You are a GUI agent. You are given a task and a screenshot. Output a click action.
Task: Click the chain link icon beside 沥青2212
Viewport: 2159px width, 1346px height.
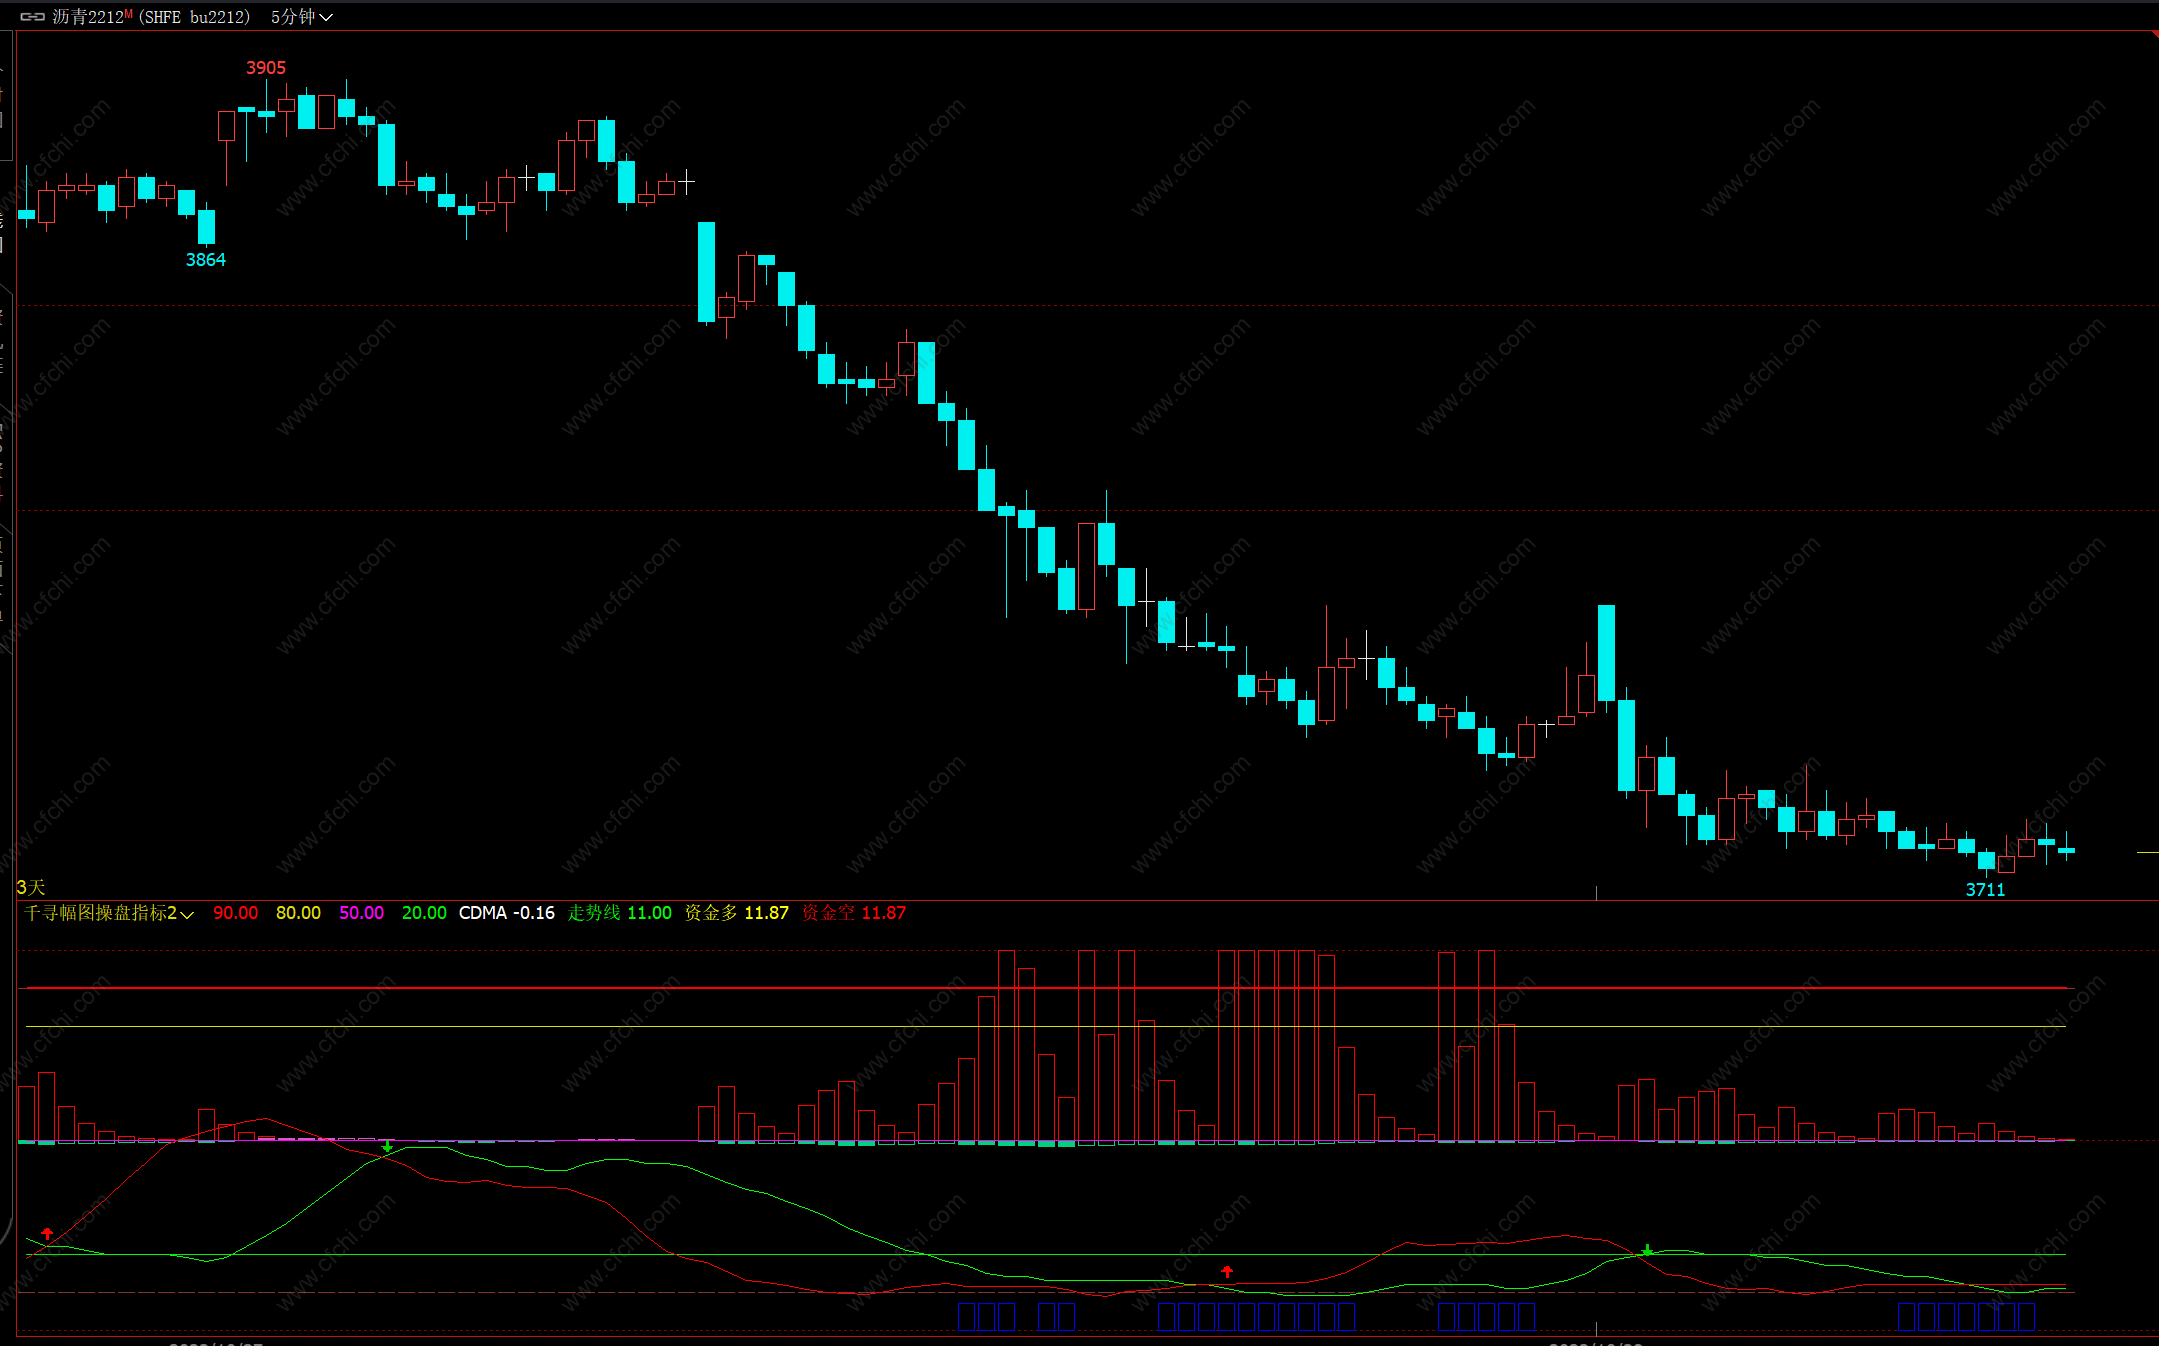pyautogui.click(x=32, y=17)
